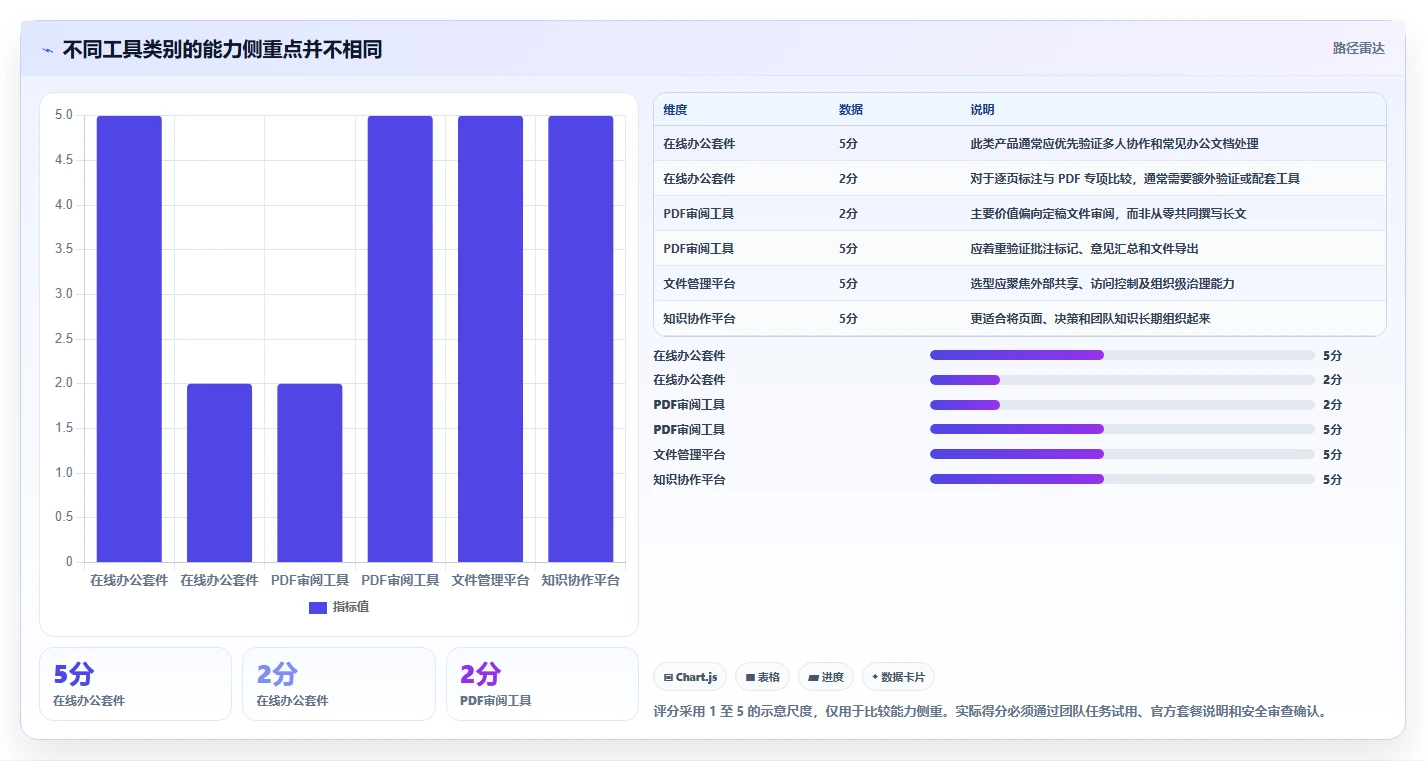Open the 2分 在线办公套件 data card
The width and height of the screenshot is (1426, 761).
[339, 684]
